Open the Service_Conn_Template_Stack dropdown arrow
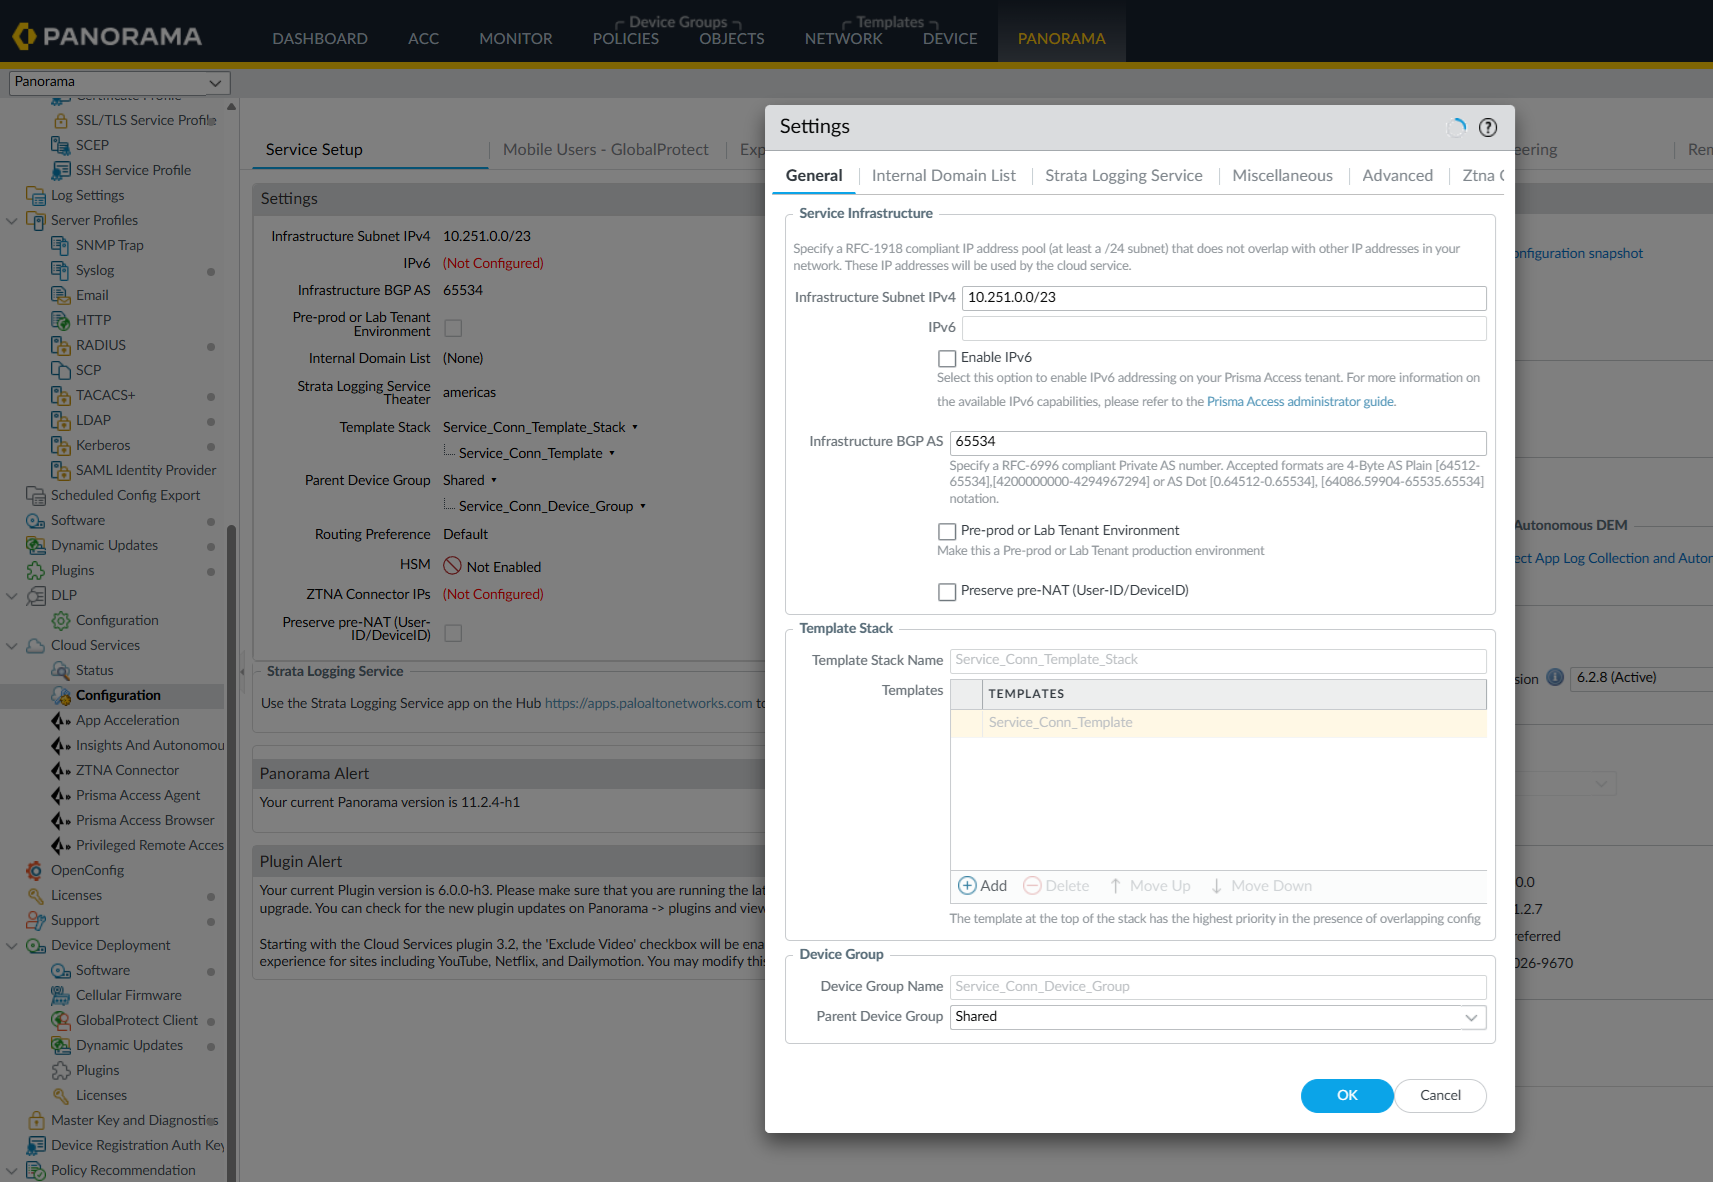Image resolution: width=1713 pixels, height=1182 pixels. tap(635, 428)
